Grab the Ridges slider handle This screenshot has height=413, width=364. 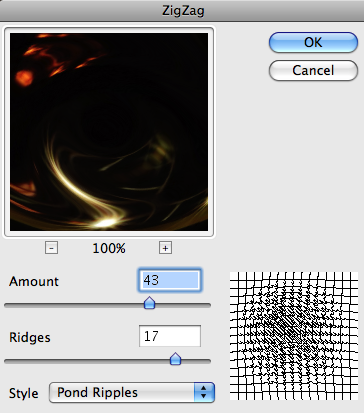[175, 359]
